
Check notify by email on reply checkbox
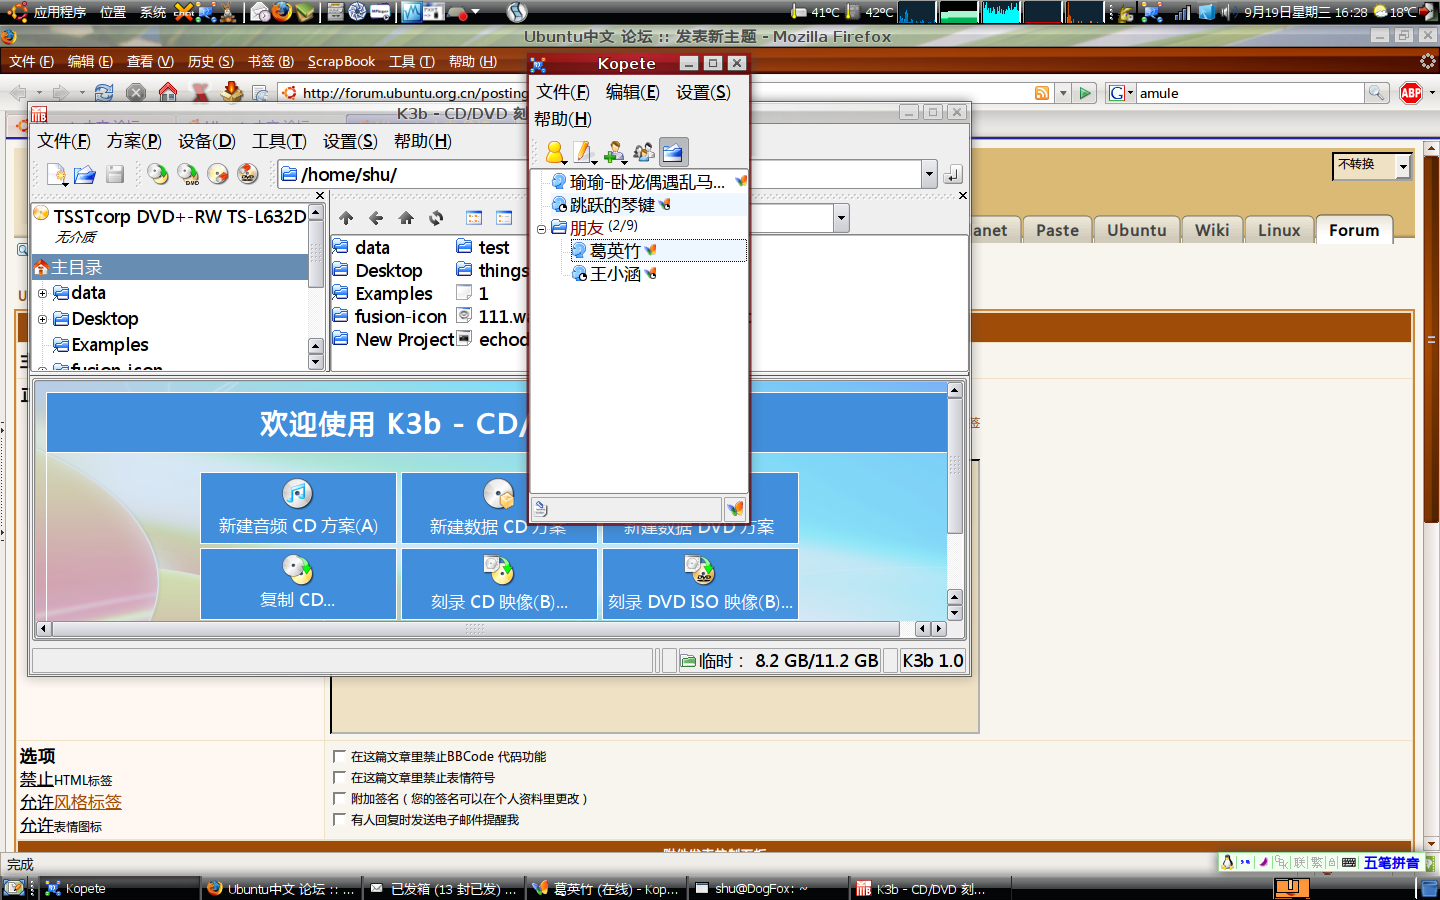pos(339,820)
